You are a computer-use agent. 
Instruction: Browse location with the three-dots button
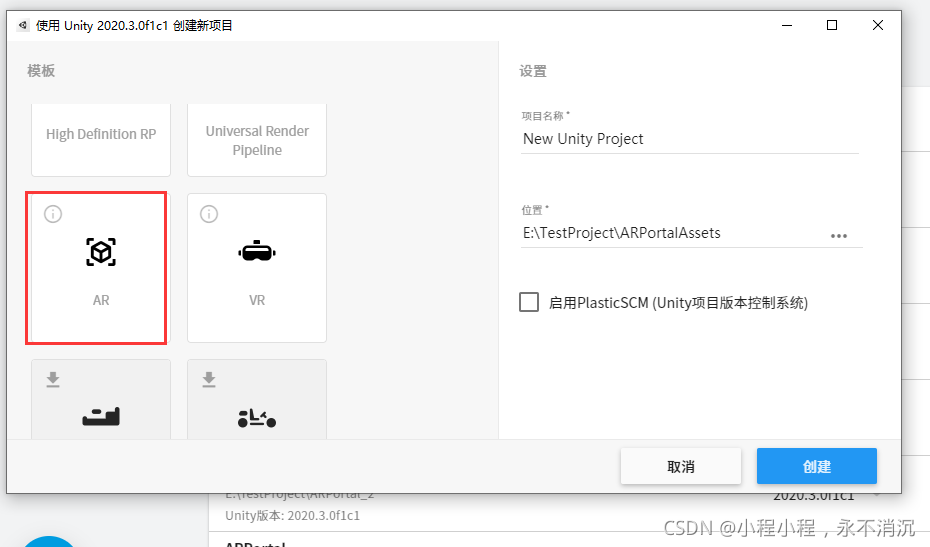point(839,236)
